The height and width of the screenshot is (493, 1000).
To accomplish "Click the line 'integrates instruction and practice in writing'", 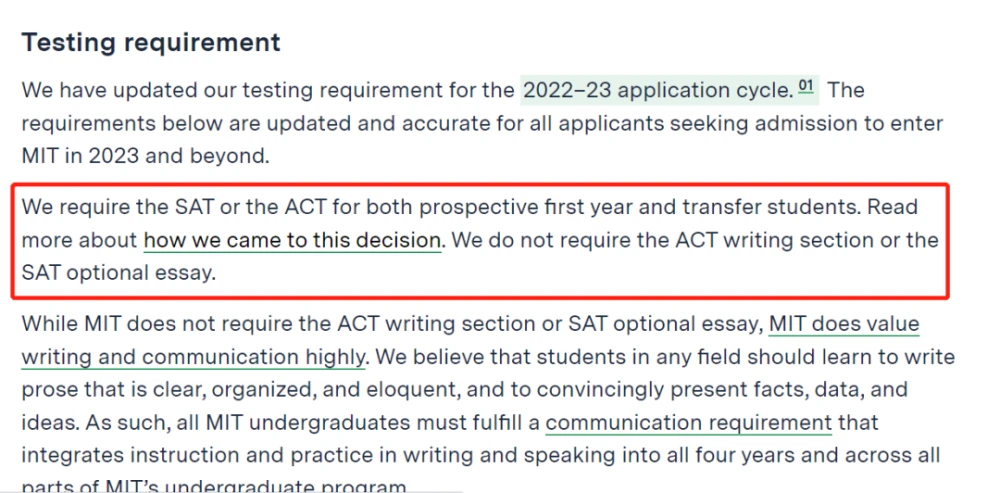I will [x=480, y=455].
